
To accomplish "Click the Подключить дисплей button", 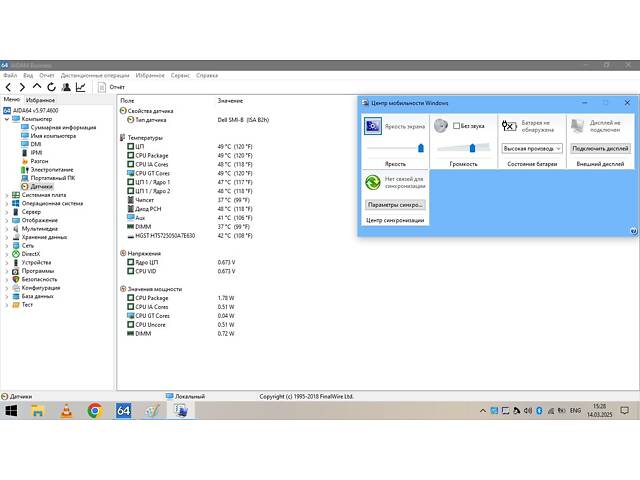I will point(600,149).
